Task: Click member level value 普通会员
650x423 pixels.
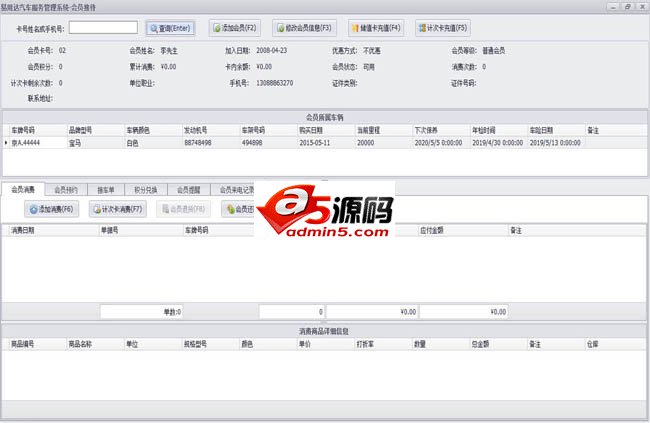Action: click(x=493, y=51)
